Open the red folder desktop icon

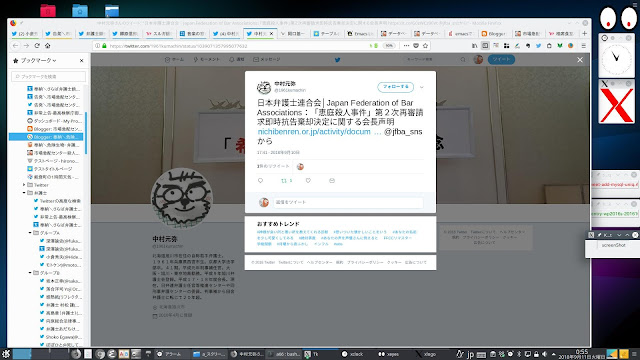[48, 10]
